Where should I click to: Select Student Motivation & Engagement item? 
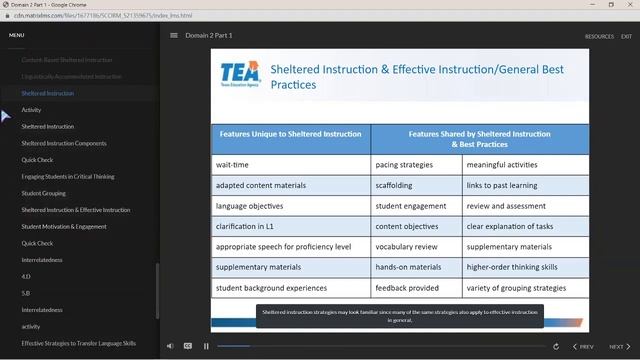(64, 227)
